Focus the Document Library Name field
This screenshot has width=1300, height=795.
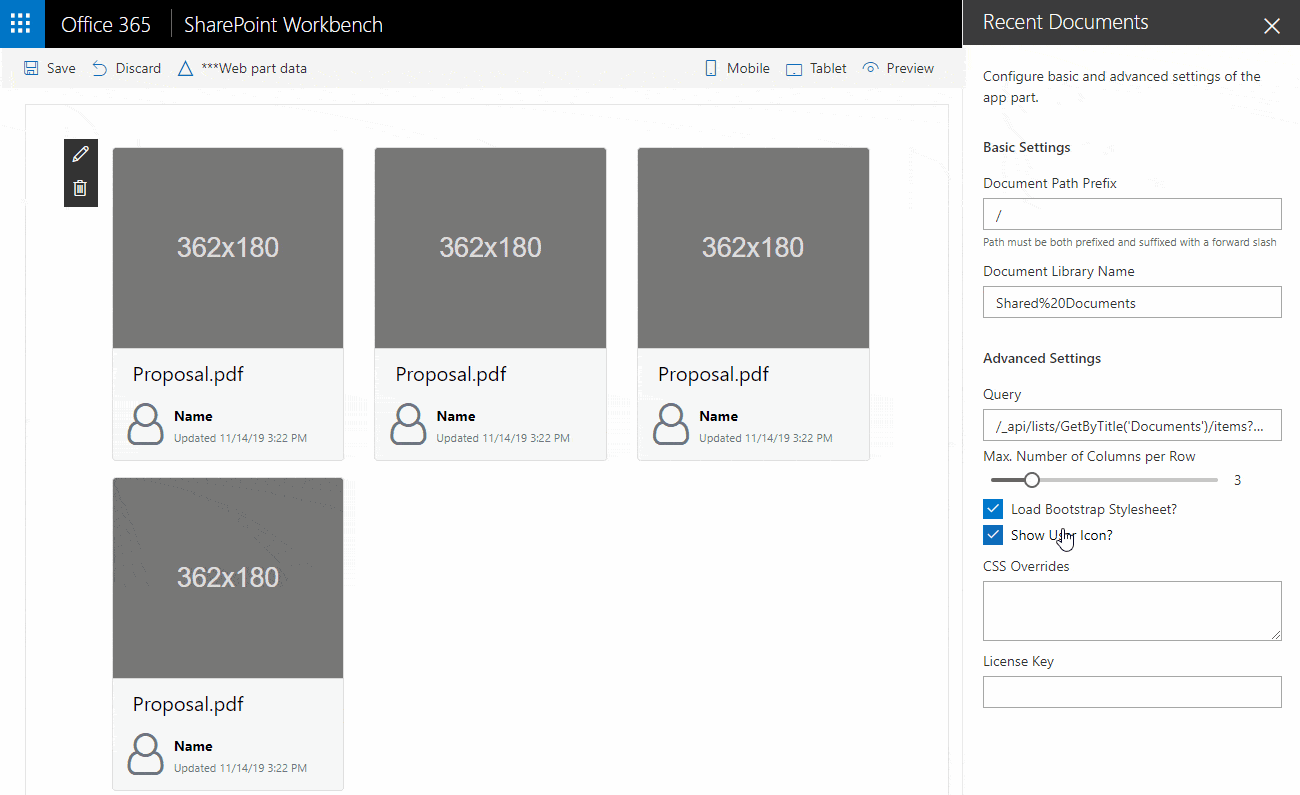(1131, 302)
